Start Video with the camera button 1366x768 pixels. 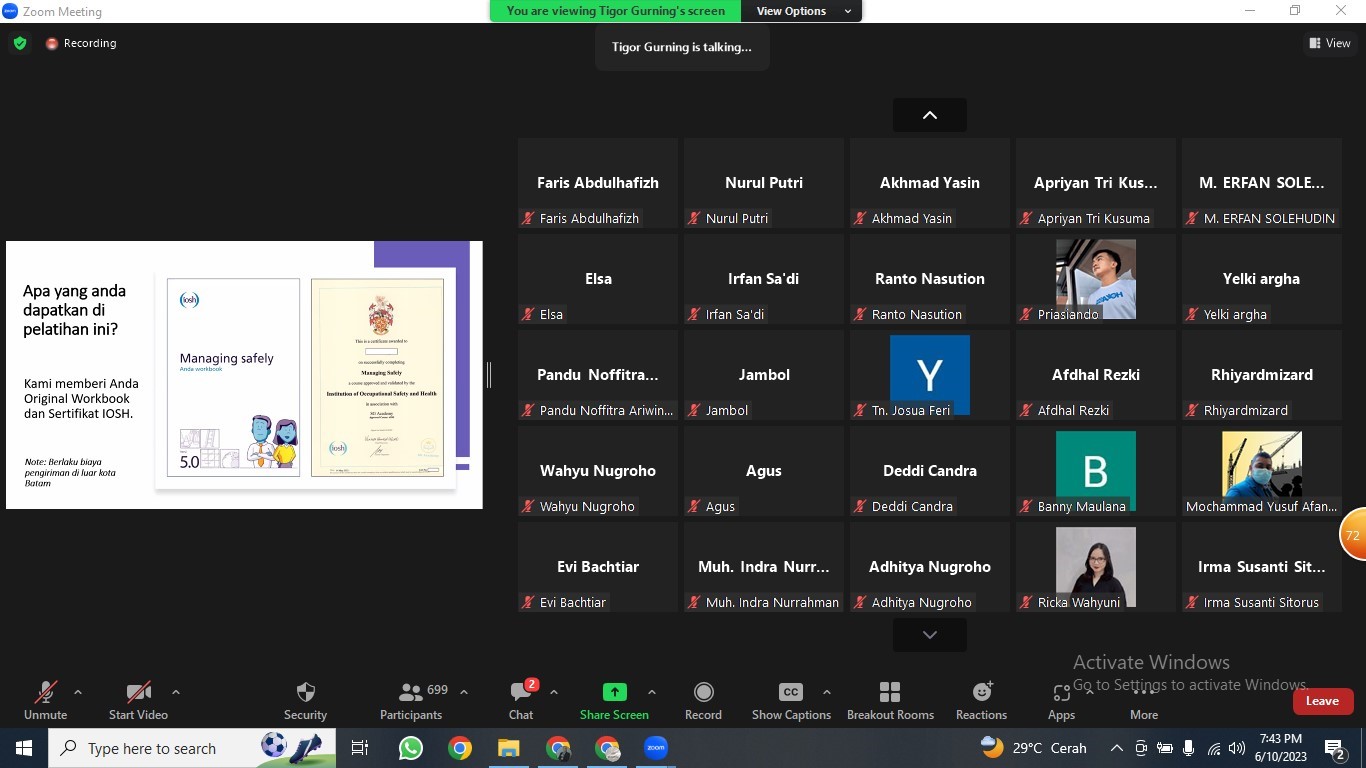coord(138,693)
